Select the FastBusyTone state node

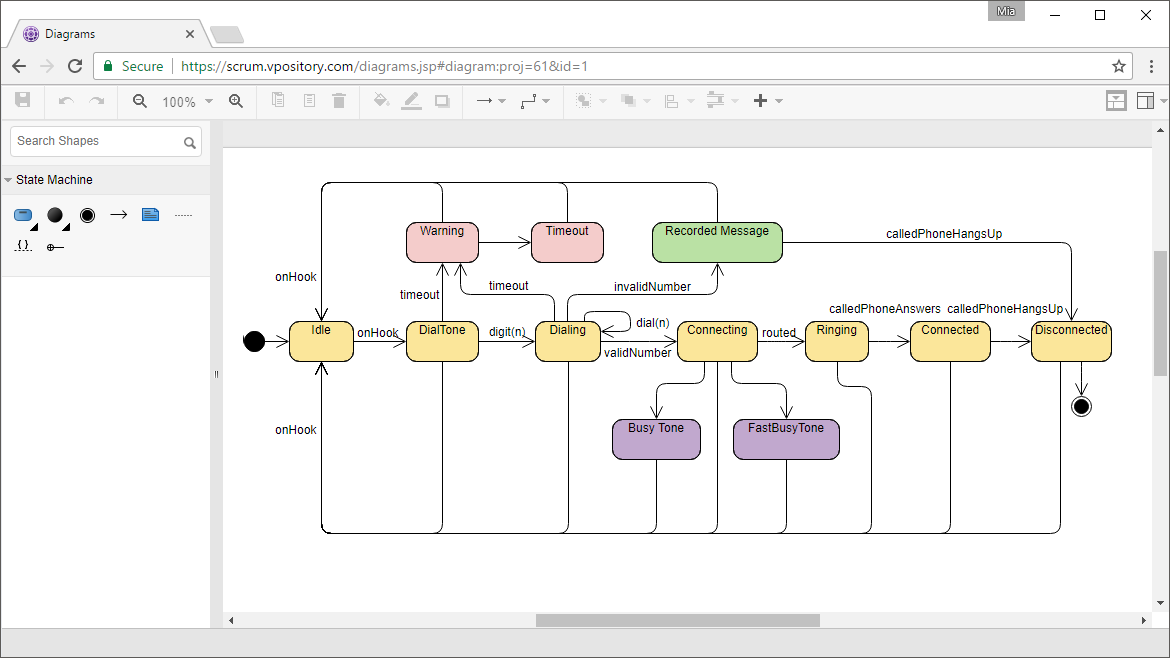[786, 439]
